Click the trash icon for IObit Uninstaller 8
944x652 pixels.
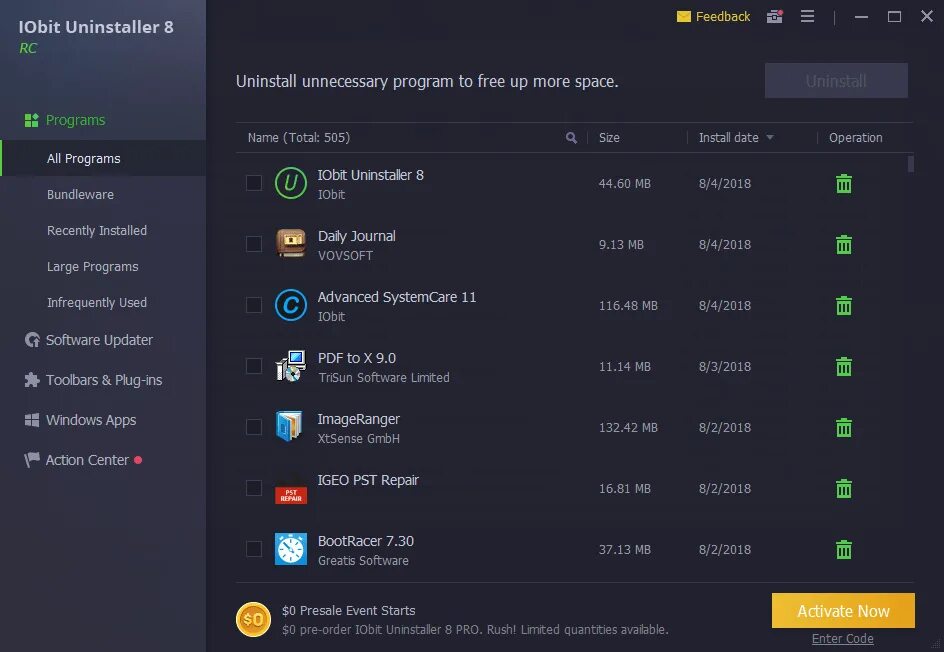coord(843,184)
